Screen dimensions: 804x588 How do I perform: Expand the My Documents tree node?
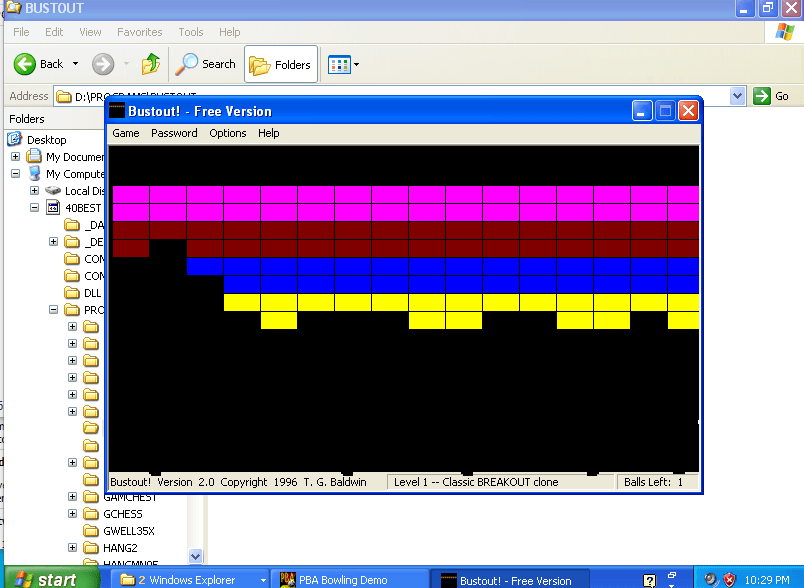[x=16, y=157]
